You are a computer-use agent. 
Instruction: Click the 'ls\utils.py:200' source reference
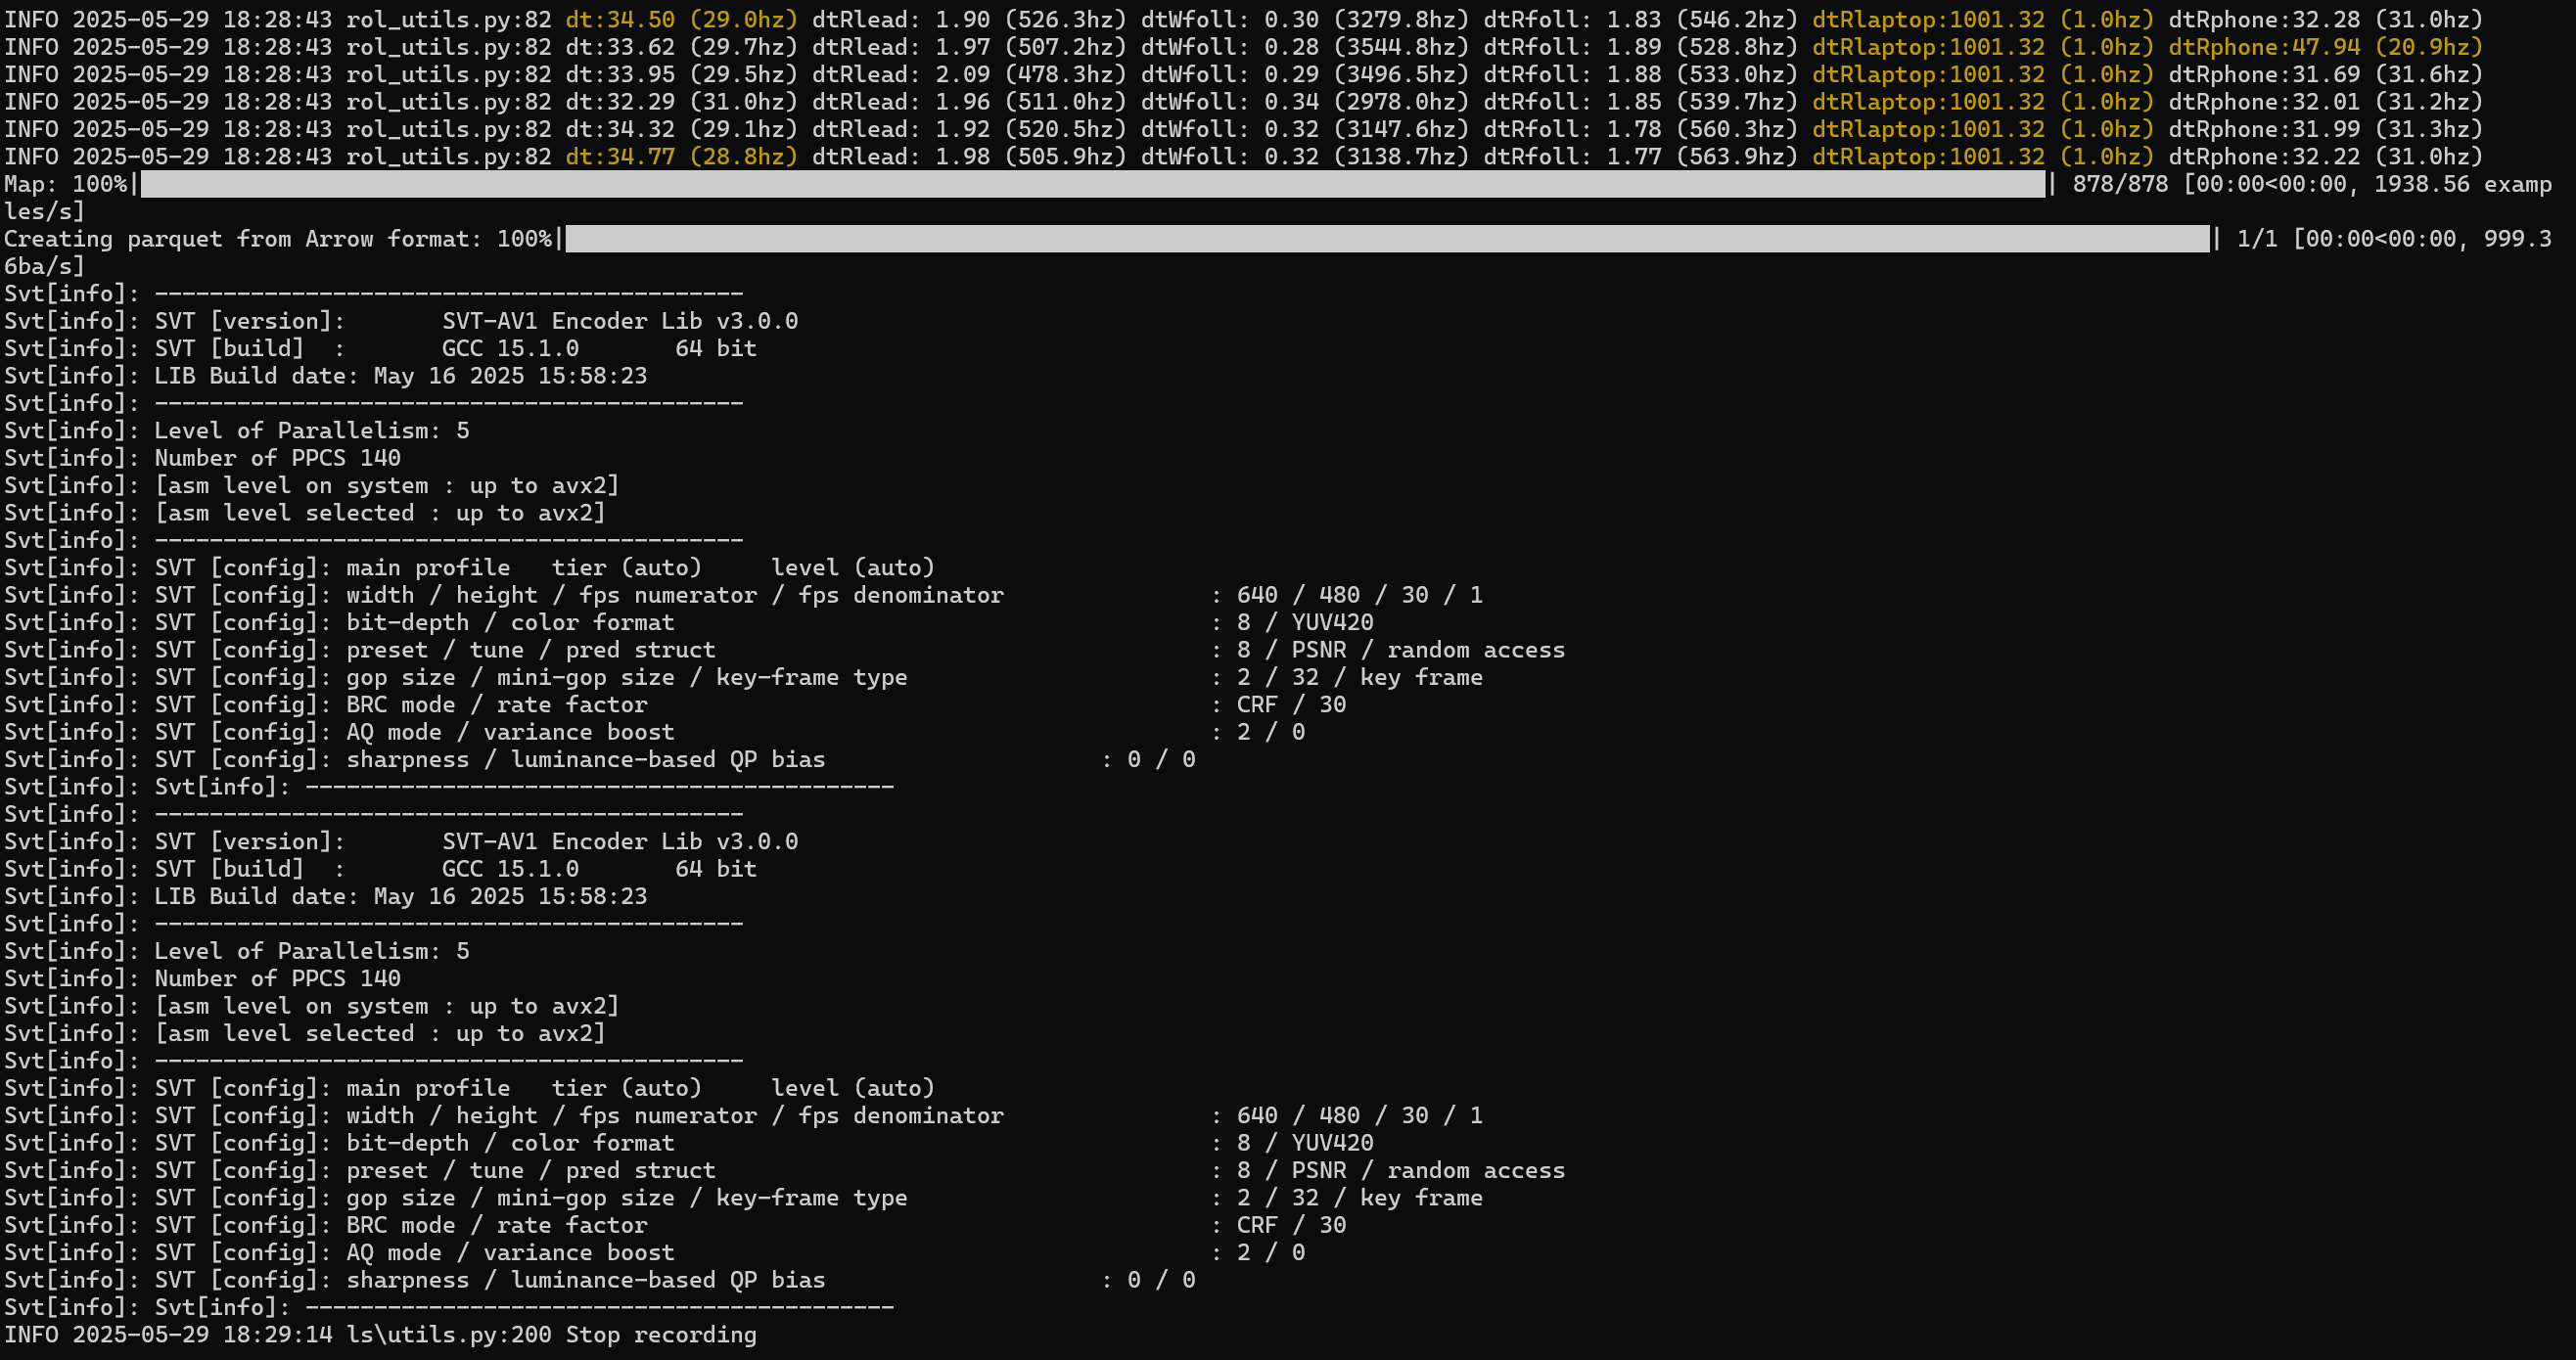tap(448, 1335)
